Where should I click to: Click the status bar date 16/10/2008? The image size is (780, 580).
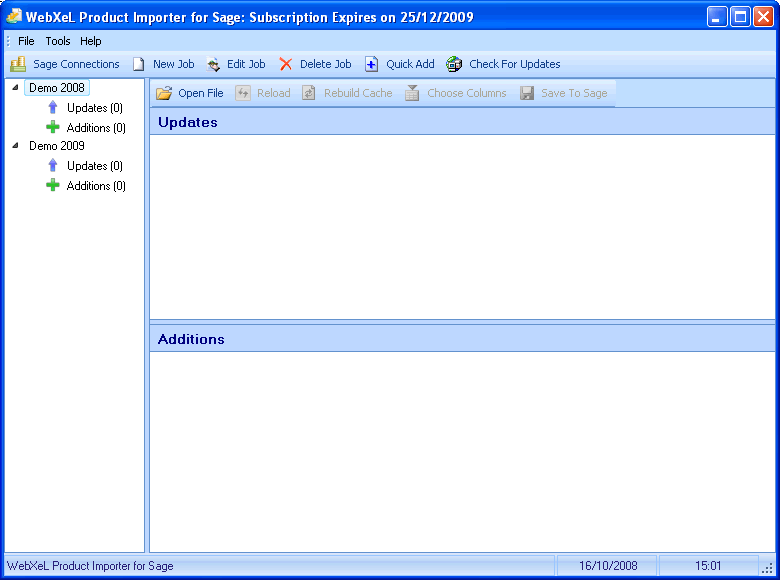coord(608,566)
